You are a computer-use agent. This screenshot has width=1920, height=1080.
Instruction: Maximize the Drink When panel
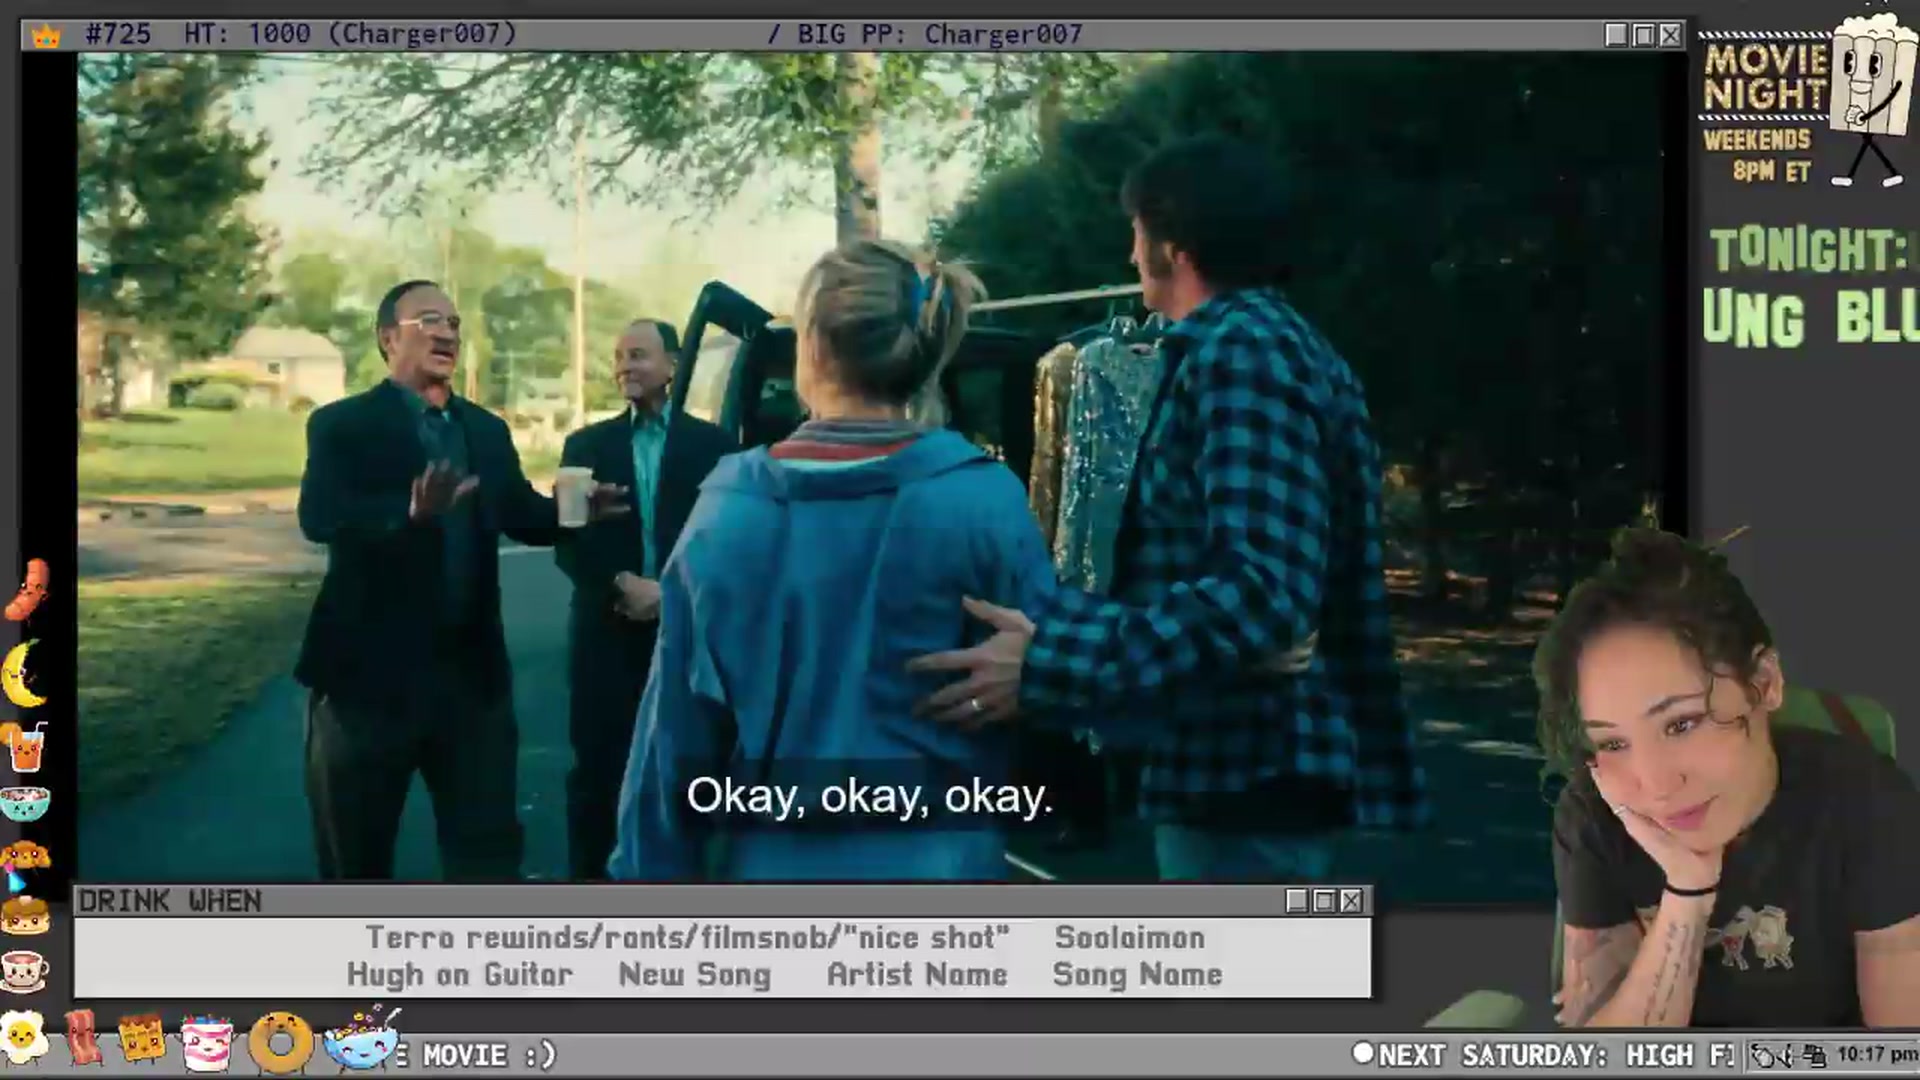point(1324,901)
